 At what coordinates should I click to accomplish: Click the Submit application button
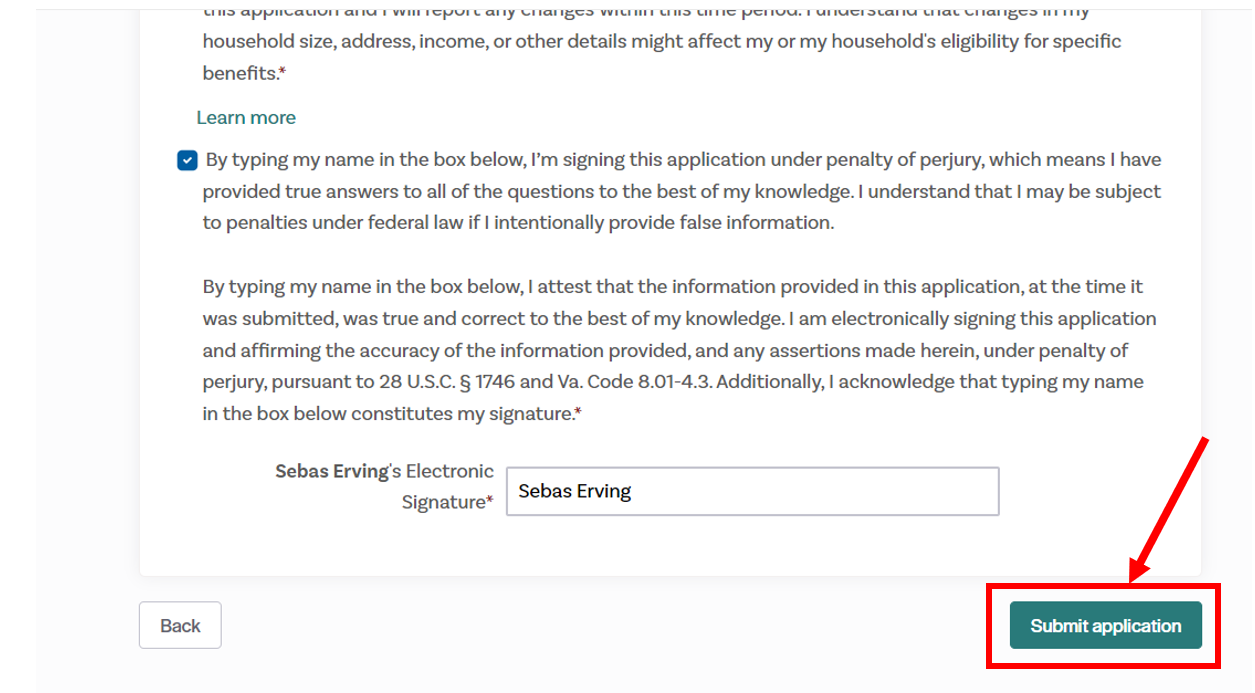[x=1105, y=626]
